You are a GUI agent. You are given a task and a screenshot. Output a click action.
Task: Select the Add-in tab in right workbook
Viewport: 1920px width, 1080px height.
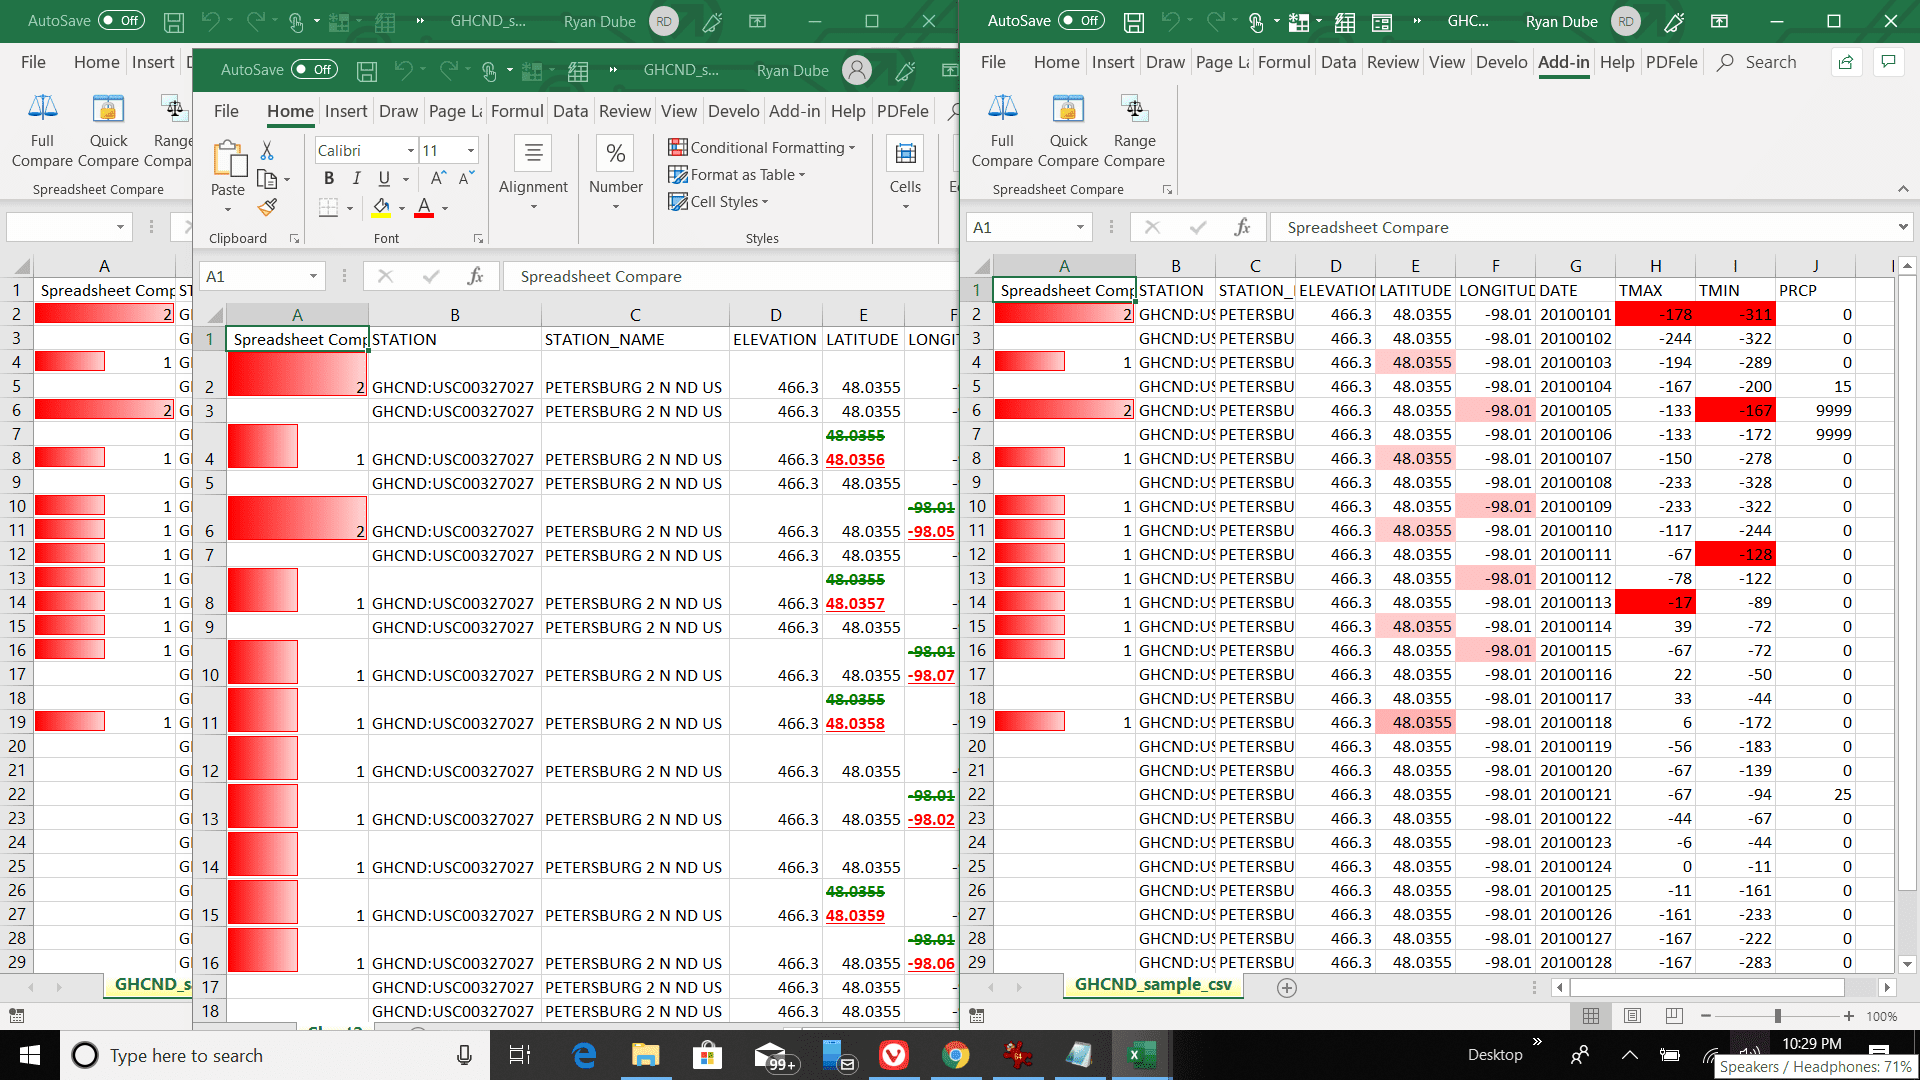tap(1559, 62)
